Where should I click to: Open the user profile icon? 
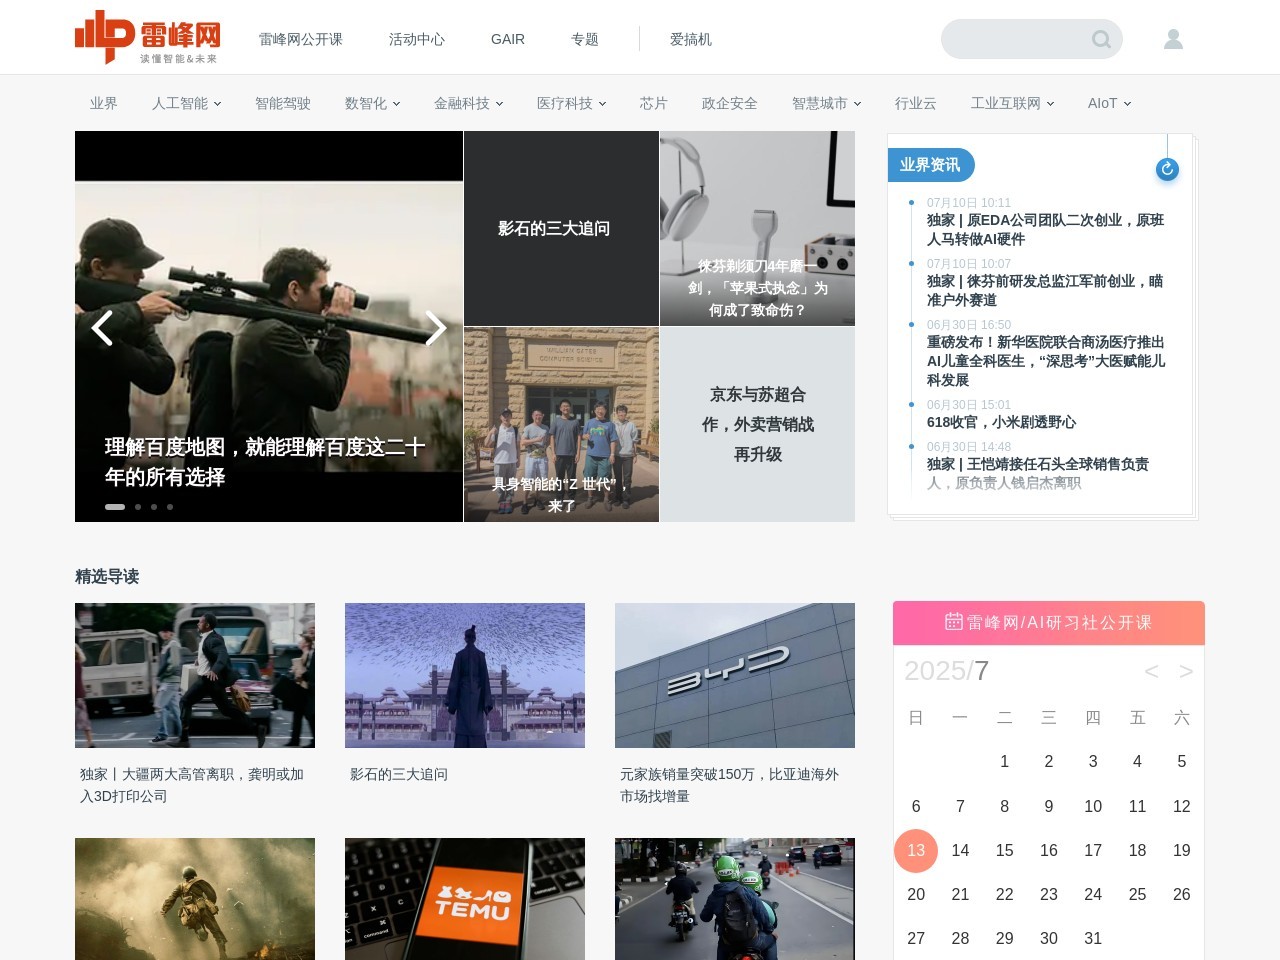click(1173, 39)
